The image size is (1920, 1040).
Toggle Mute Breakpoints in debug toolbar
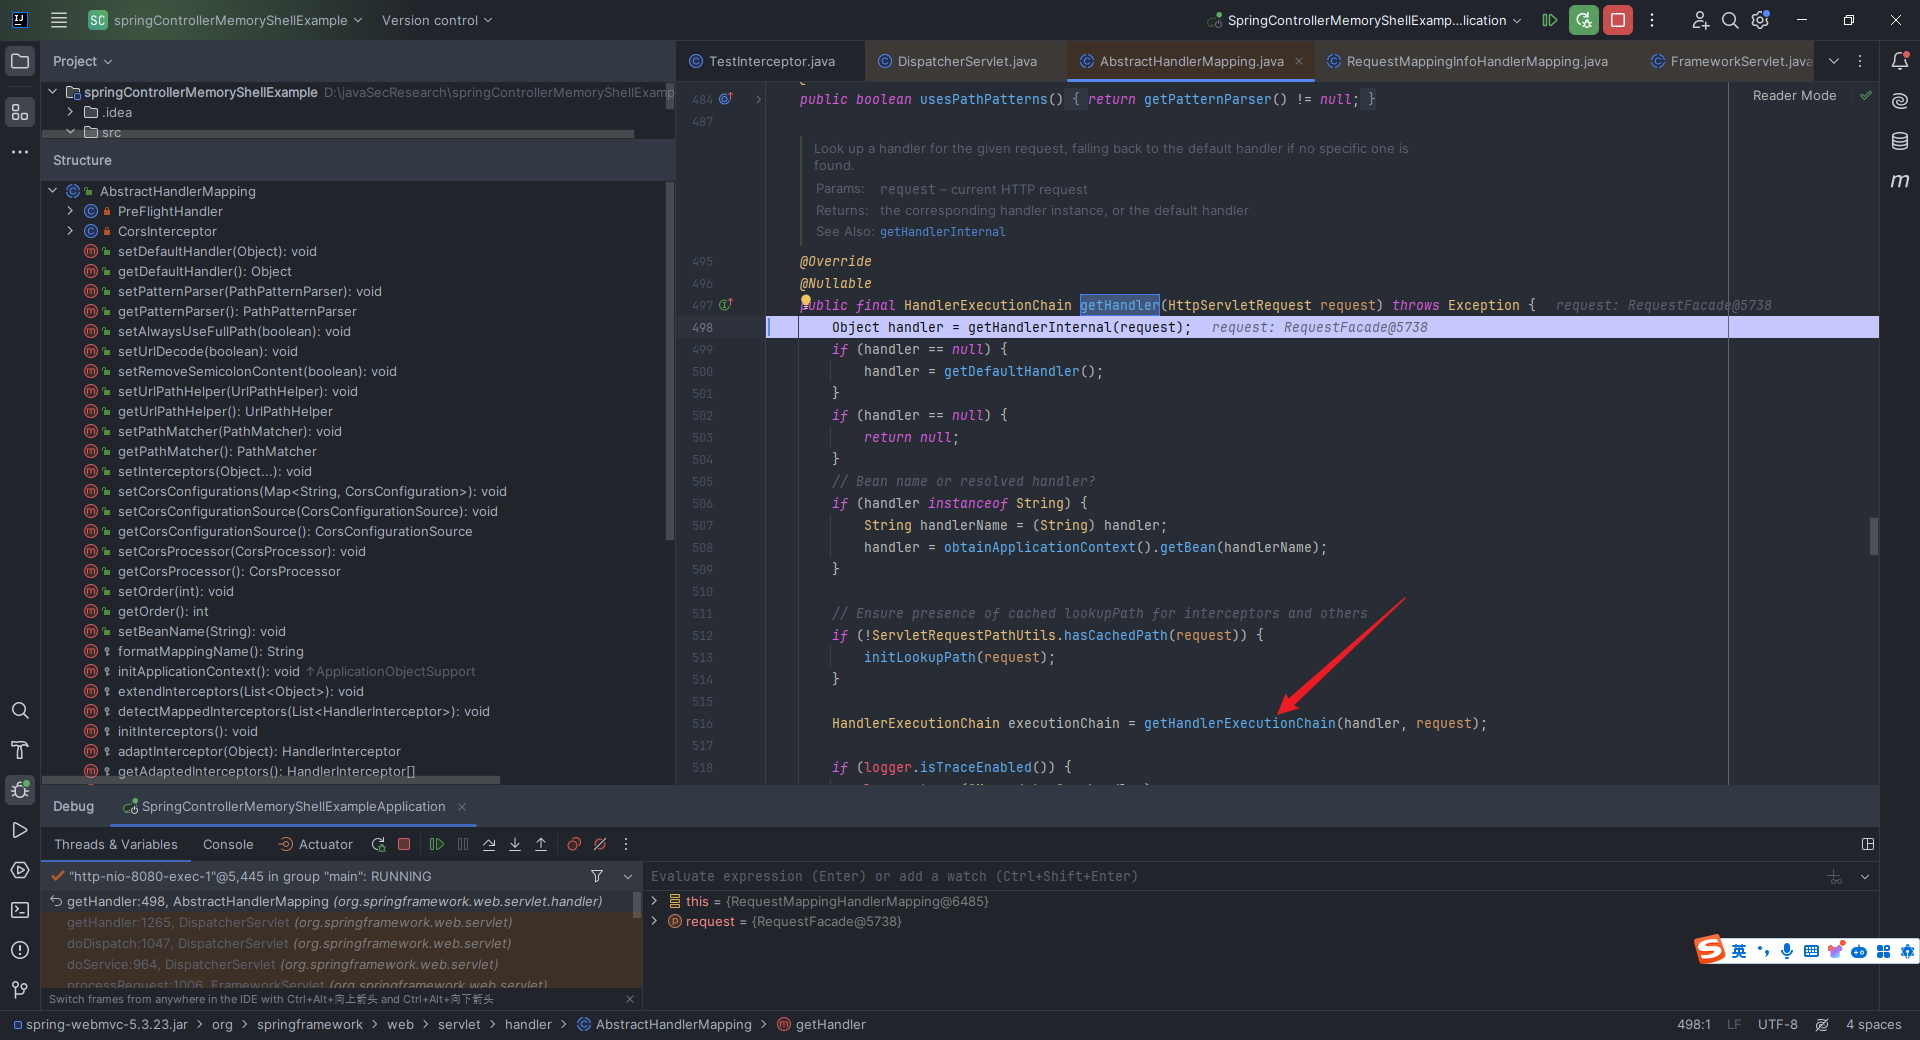[x=600, y=845]
